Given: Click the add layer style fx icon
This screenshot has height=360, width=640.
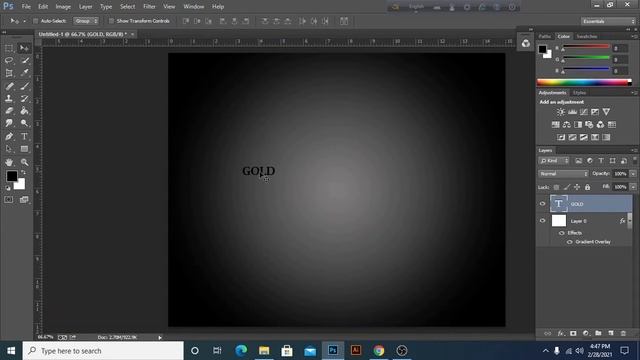Looking at the screenshot, I should 561,333.
